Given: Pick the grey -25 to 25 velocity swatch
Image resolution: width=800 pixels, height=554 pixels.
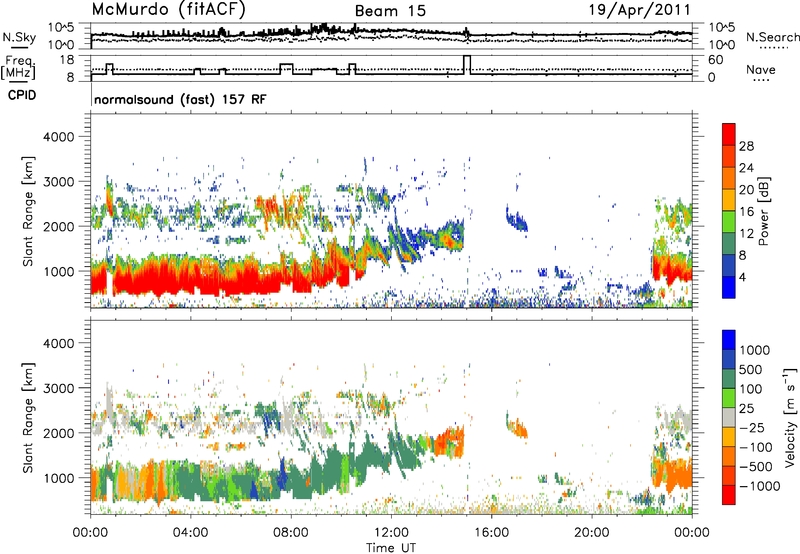Looking at the screenshot, I should [x=729, y=418].
